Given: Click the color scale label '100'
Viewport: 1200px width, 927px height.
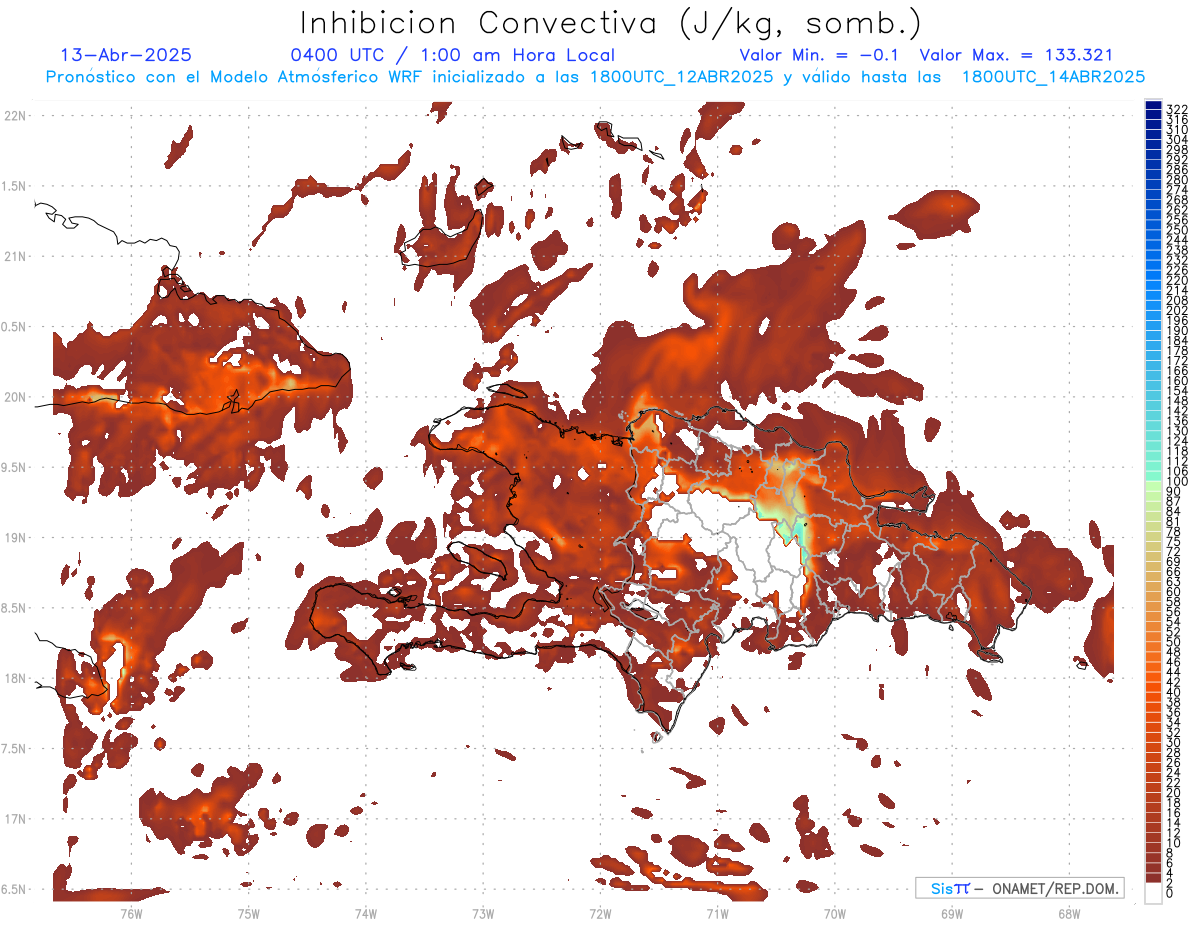Looking at the screenshot, I should [x=1176, y=482].
